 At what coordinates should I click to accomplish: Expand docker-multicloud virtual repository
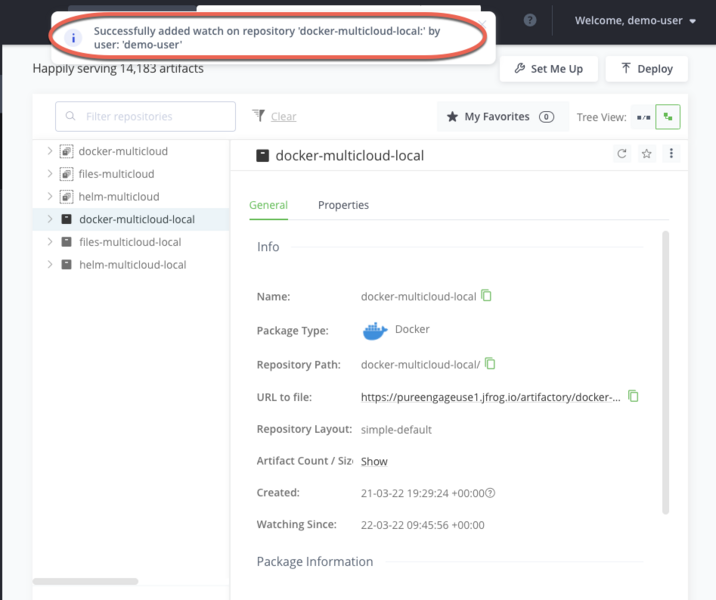[50, 151]
